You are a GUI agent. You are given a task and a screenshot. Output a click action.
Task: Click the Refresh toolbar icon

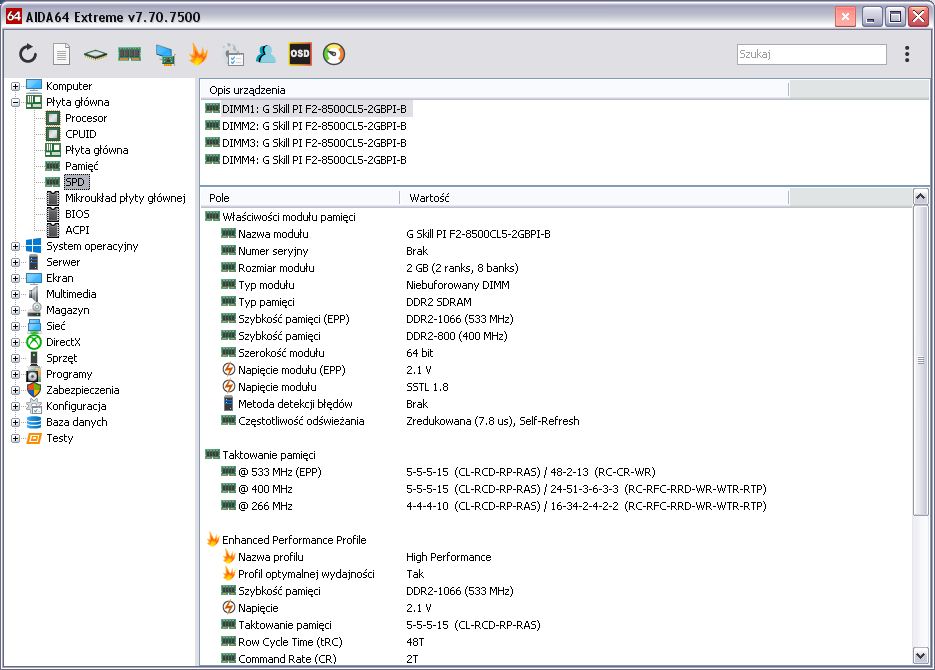pyautogui.click(x=28, y=54)
